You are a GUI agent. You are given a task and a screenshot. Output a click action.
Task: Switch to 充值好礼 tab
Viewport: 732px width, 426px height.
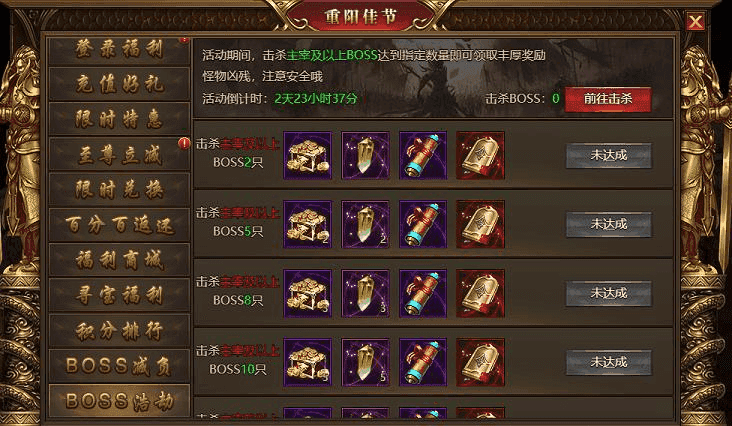pyautogui.click(x=119, y=84)
